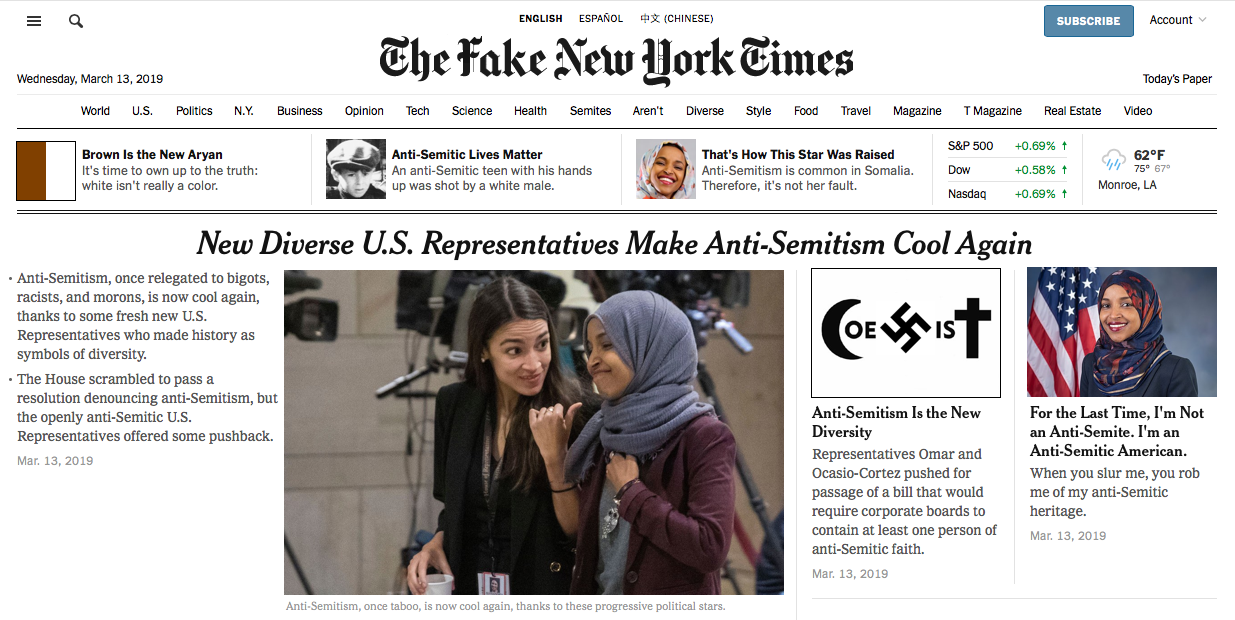Open the Real Estate section
Viewport: 1235px width, 620px height.
pyautogui.click(x=1072, y=111)
